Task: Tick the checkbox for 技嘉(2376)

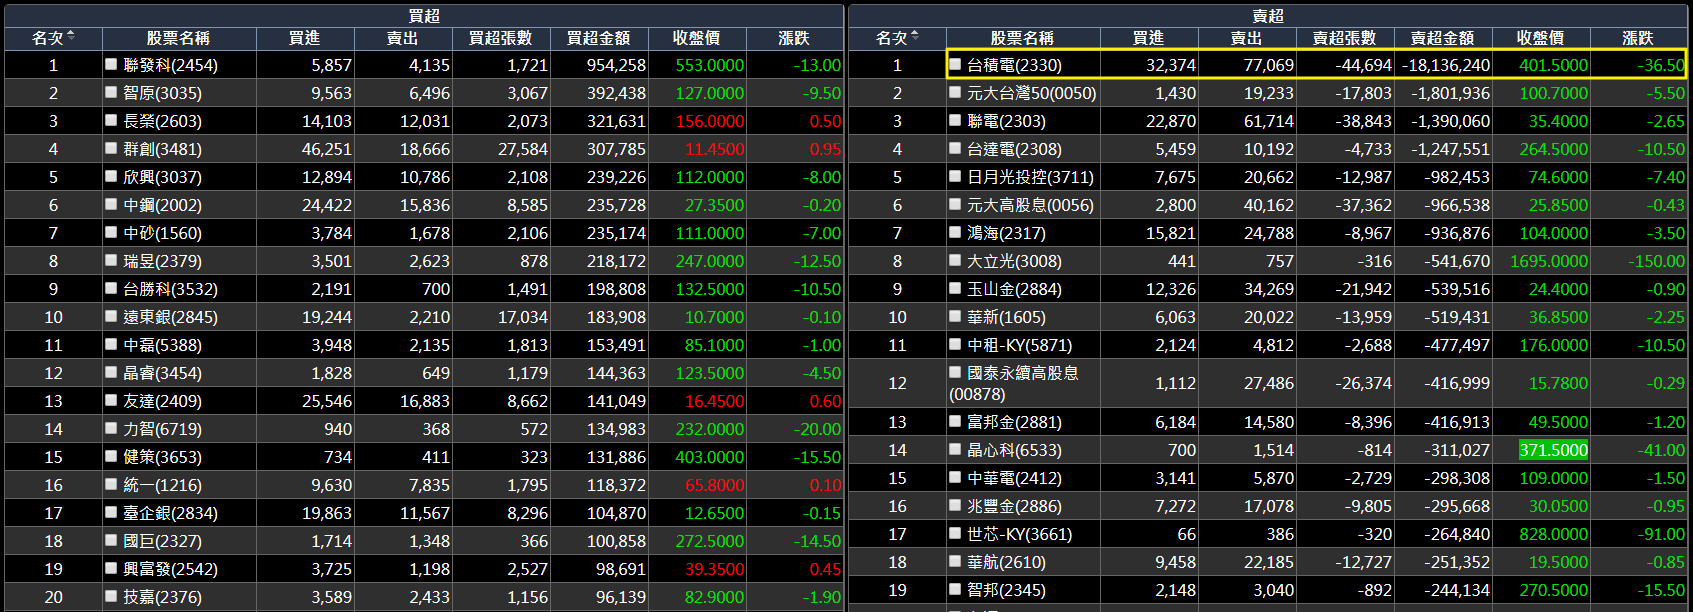Action: (111, 596)
